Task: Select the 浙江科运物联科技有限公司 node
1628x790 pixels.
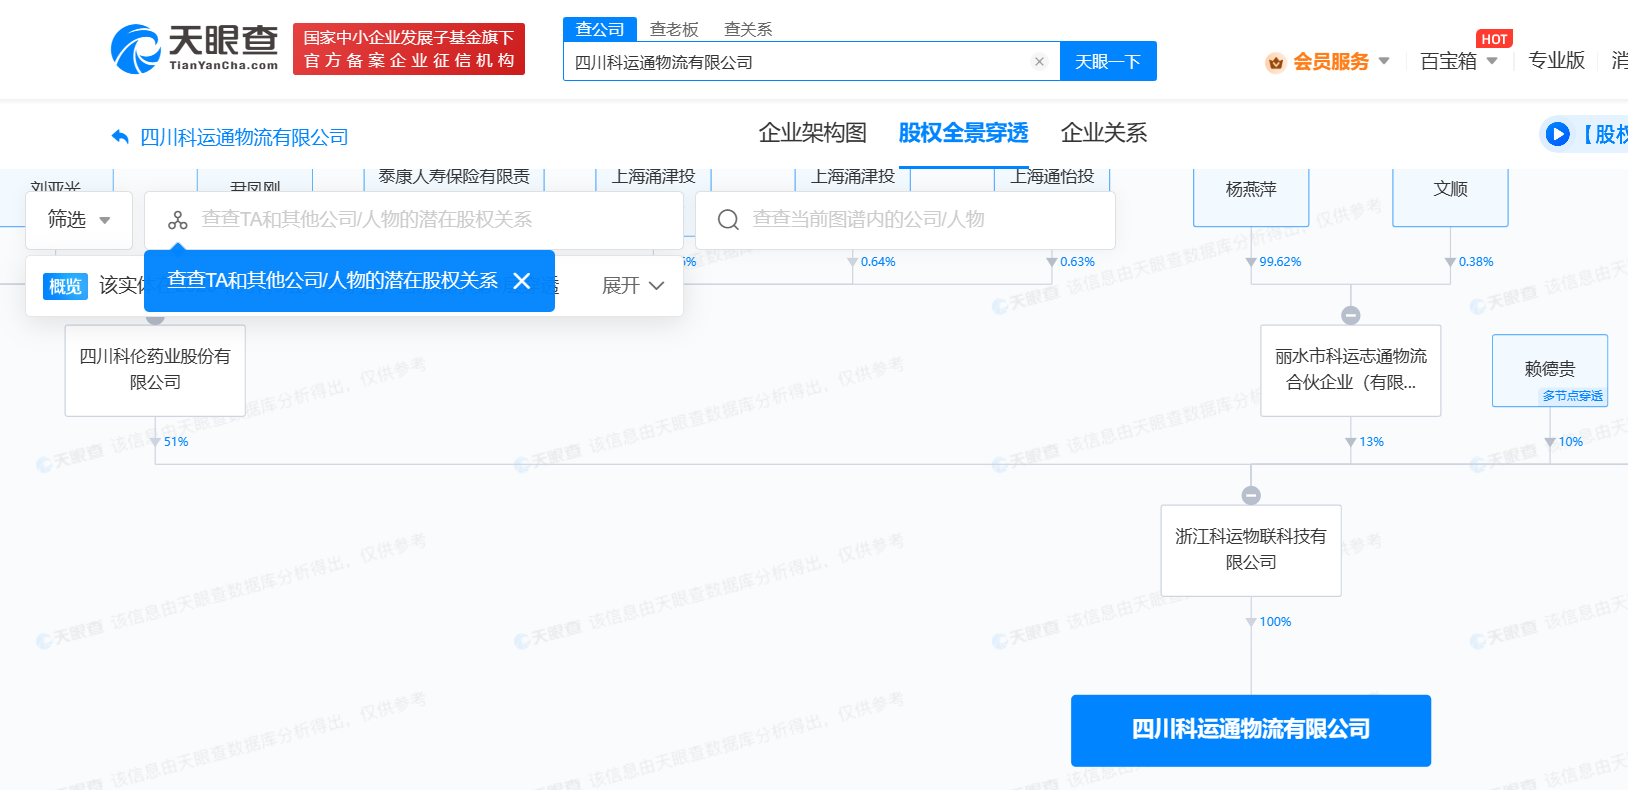Action: pos(1250,550)
